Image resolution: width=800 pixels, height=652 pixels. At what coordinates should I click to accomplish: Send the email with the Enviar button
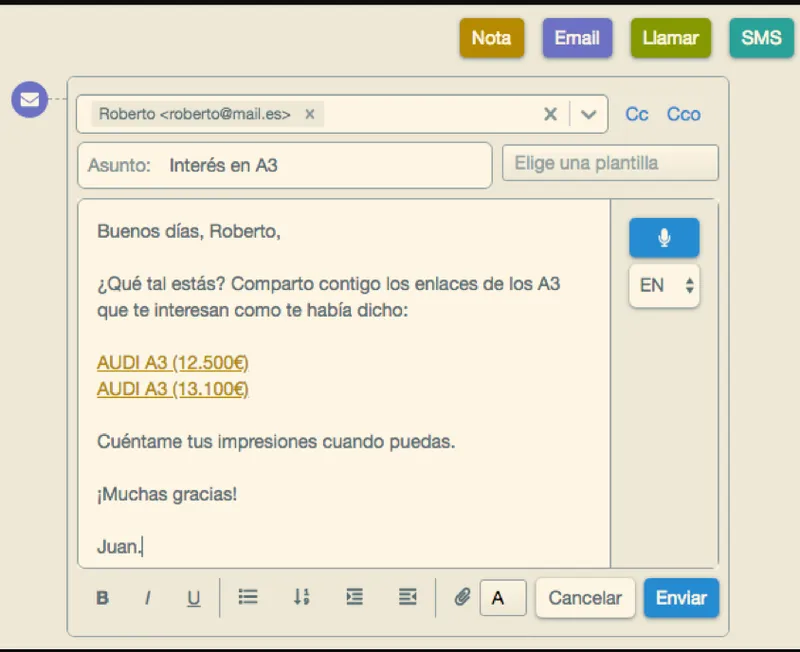click(x=681, y=597)
